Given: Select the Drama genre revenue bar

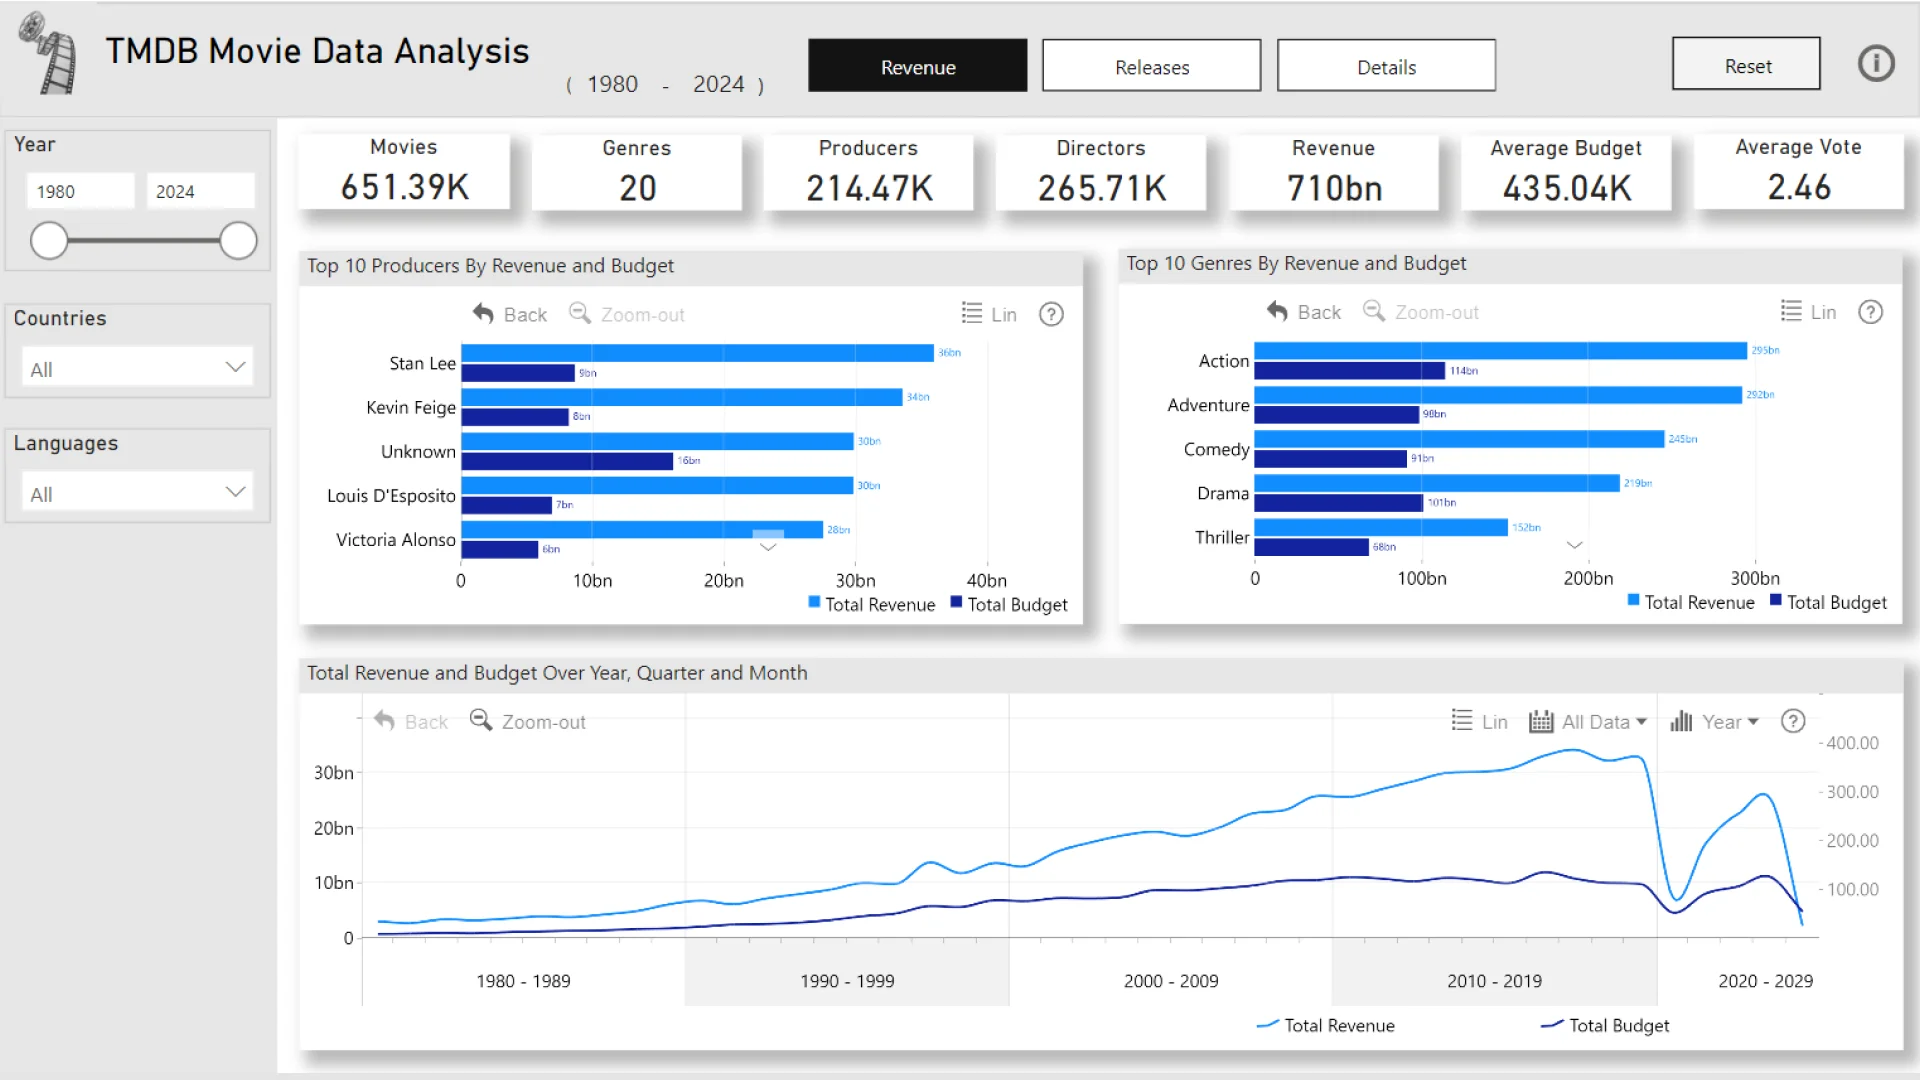Looking at the screenshot, I should coord(1437,483).
